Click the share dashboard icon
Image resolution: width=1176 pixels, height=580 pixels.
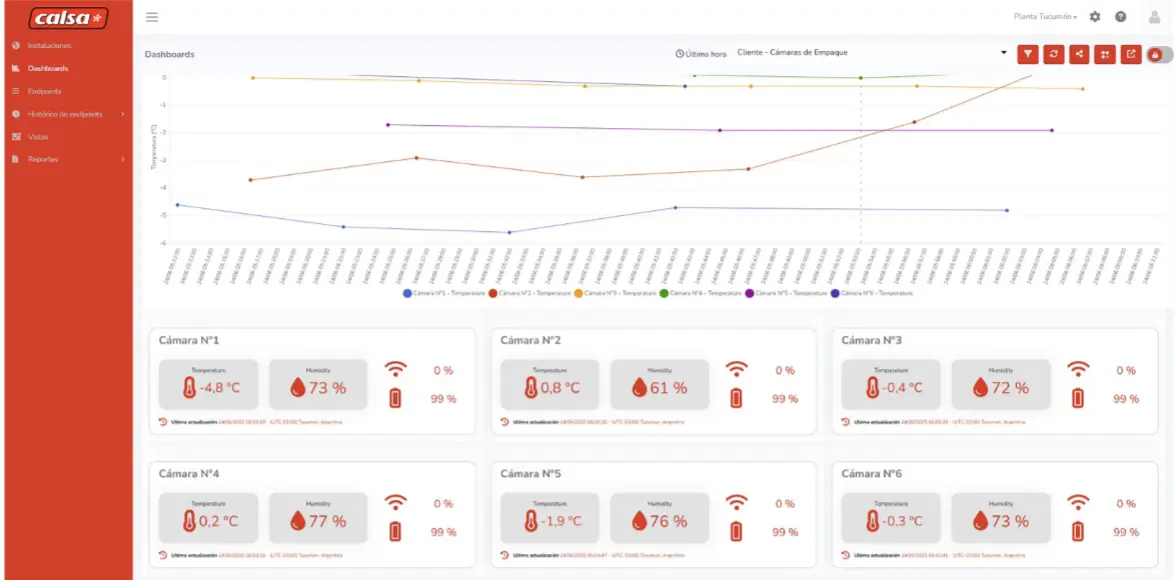[x=1079, y=54]
